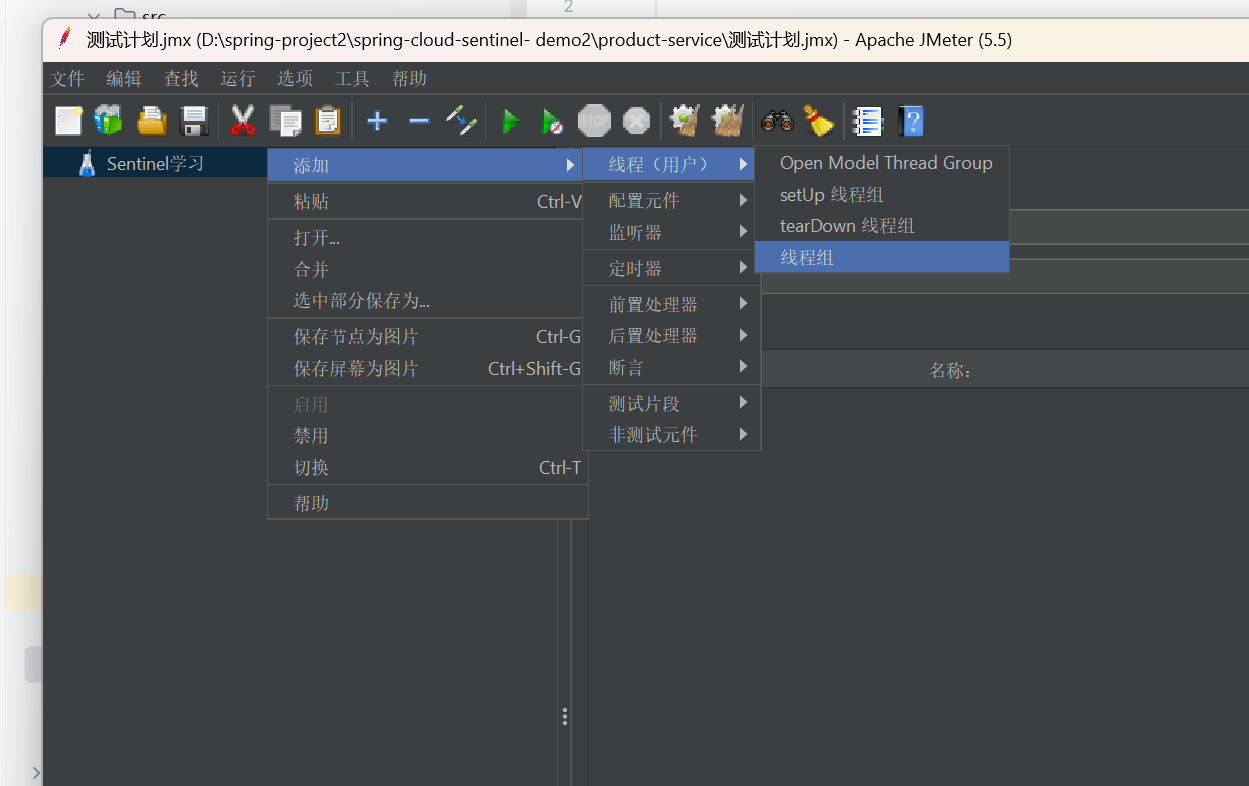Choose 线程组 in the thread submenu
The height and width of the screenshot is (786, 1249).
pyautogui.click(x=882, y=257)
